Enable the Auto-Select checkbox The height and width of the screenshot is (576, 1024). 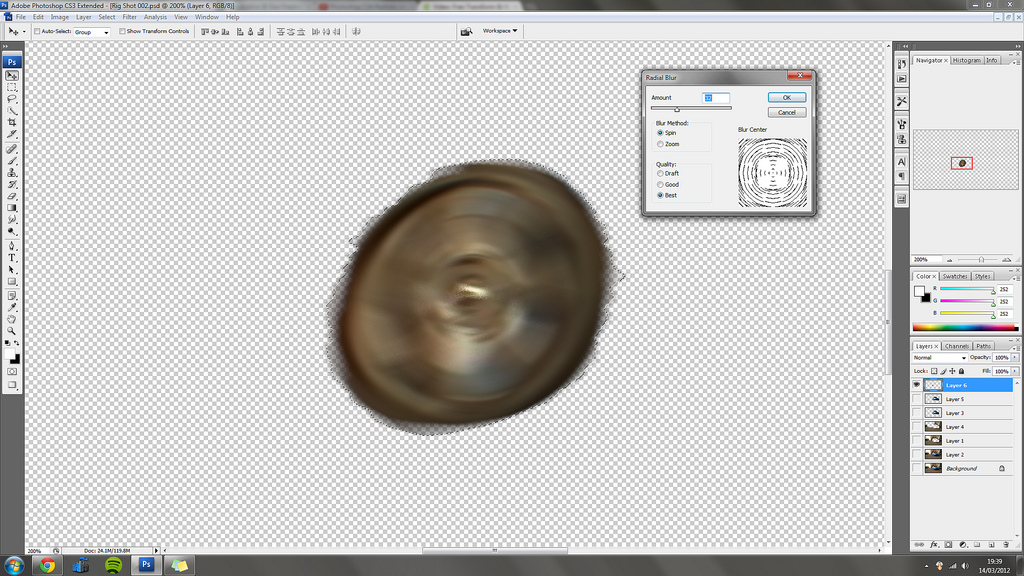(x=37, y=31)
